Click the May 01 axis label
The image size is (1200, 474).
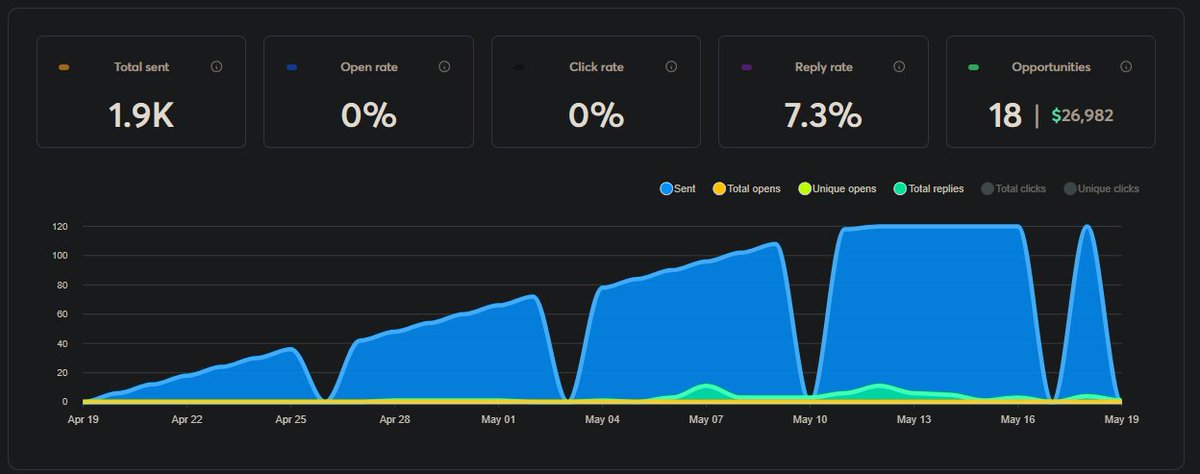499,420
